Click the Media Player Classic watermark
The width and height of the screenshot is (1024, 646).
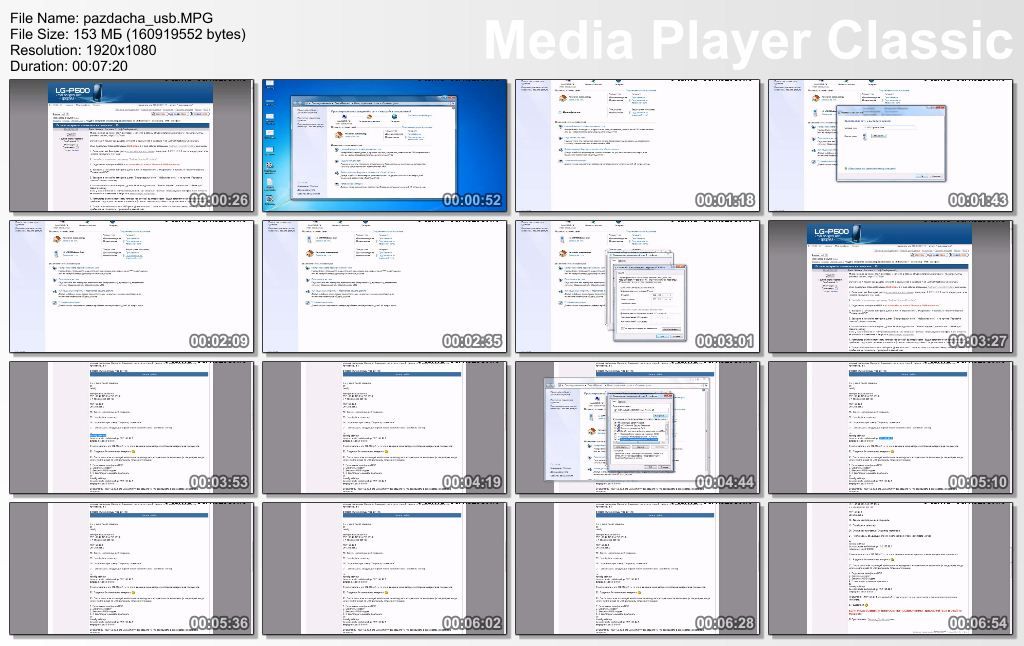click(x=748, y=40)
